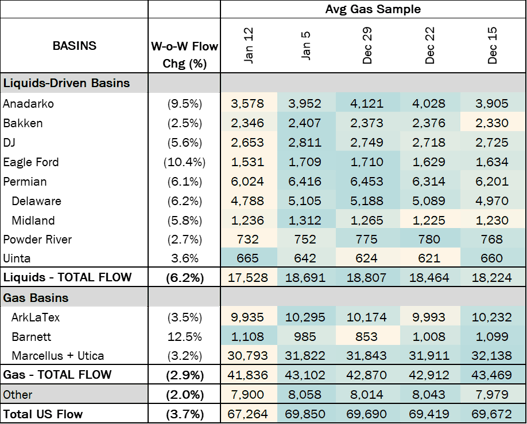Select Liquids - TOTAL FLOW row label
Viewport: 527px width, 424px height.
tap(67, 277)
